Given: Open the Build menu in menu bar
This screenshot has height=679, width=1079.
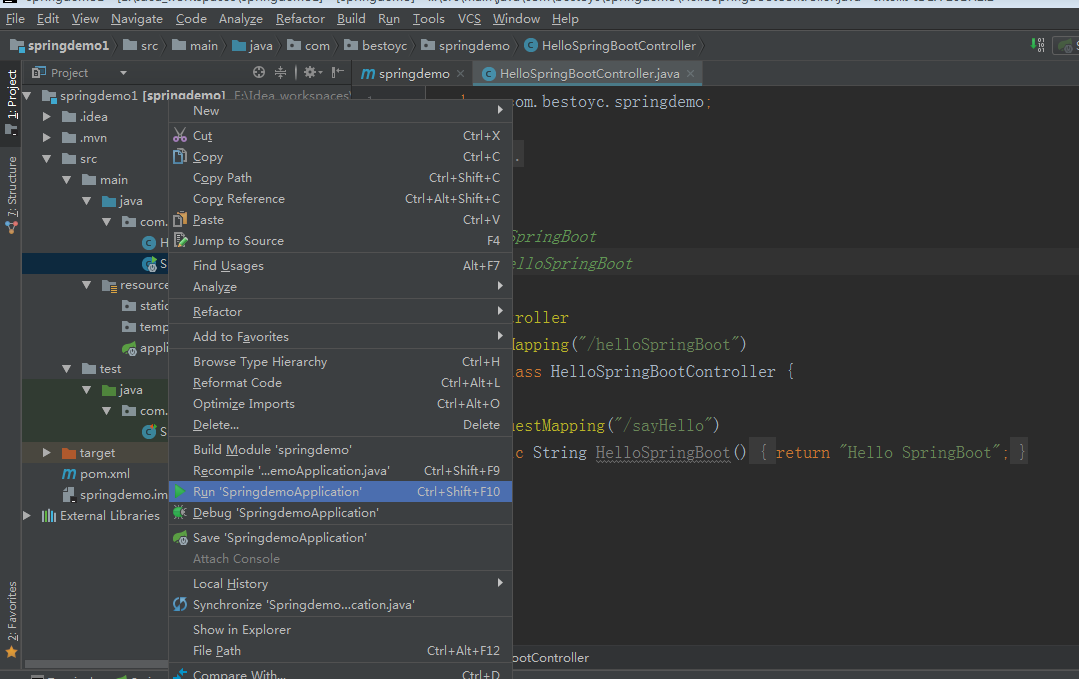Looking at the screenshot, I should (351, 19).
